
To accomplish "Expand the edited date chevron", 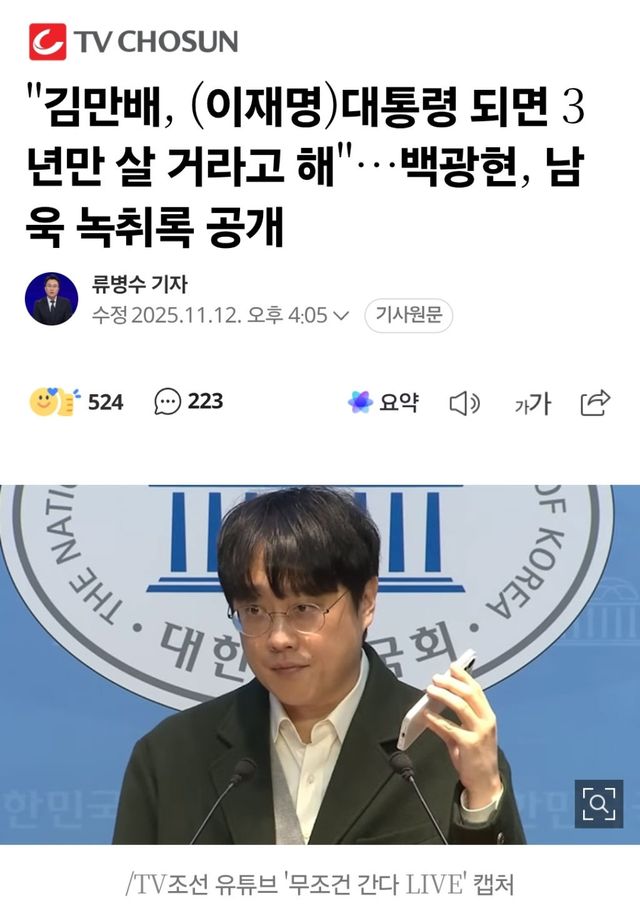I will 340,316.
